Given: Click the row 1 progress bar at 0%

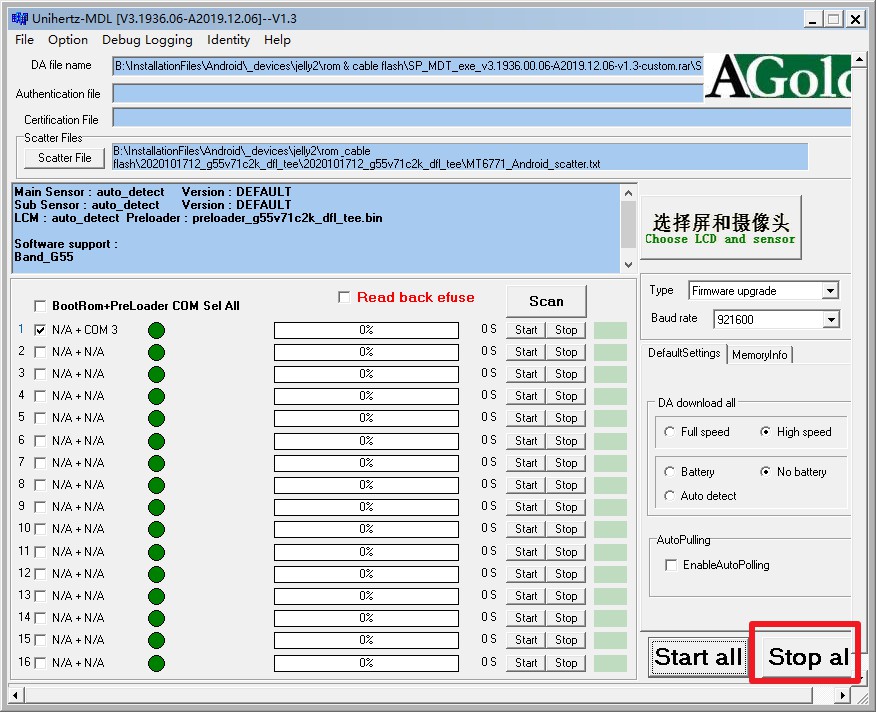Looking at the screenshot, I should tap(366, 330).
